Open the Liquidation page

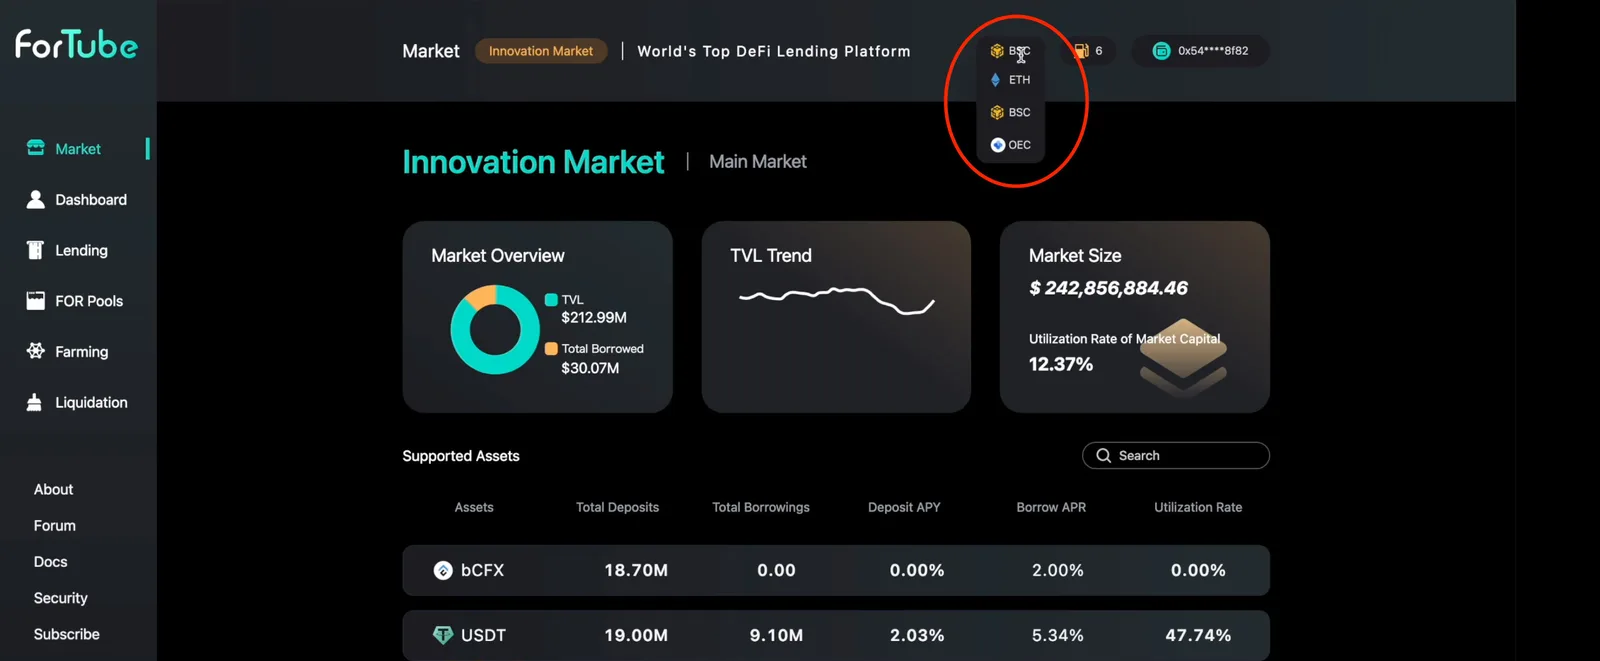pos(91,403)
